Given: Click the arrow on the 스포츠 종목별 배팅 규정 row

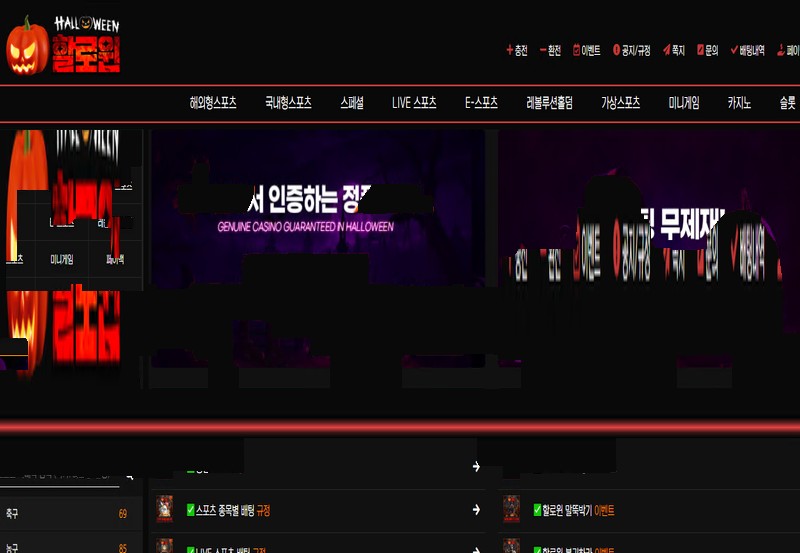Looking at the screenshot, I should pos(477,510).
